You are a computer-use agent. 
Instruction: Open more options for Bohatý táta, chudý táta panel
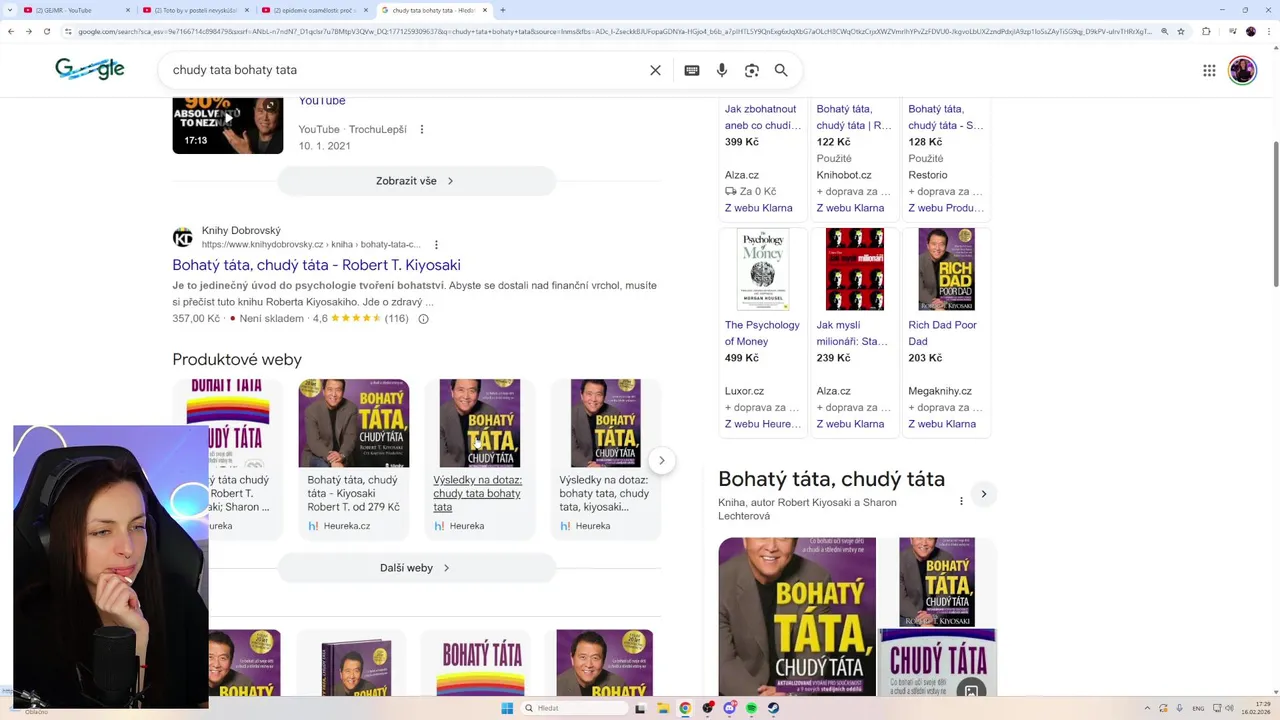[x=961, y=501]
